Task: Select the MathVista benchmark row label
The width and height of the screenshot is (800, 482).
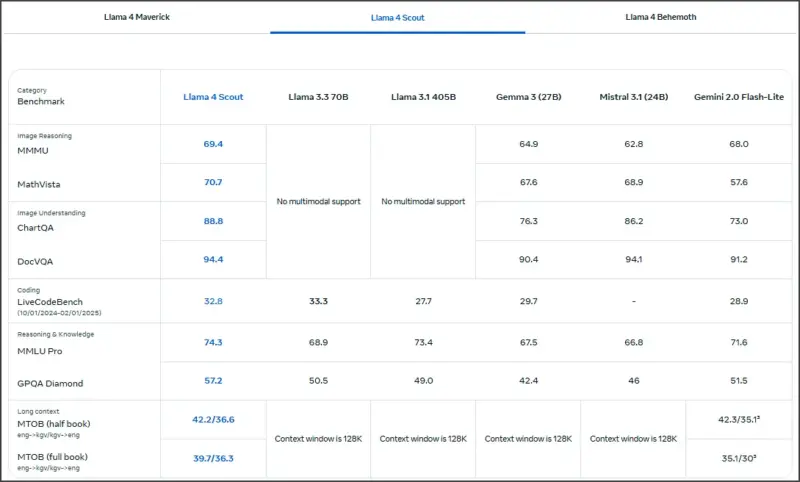Action: point(39,184)
